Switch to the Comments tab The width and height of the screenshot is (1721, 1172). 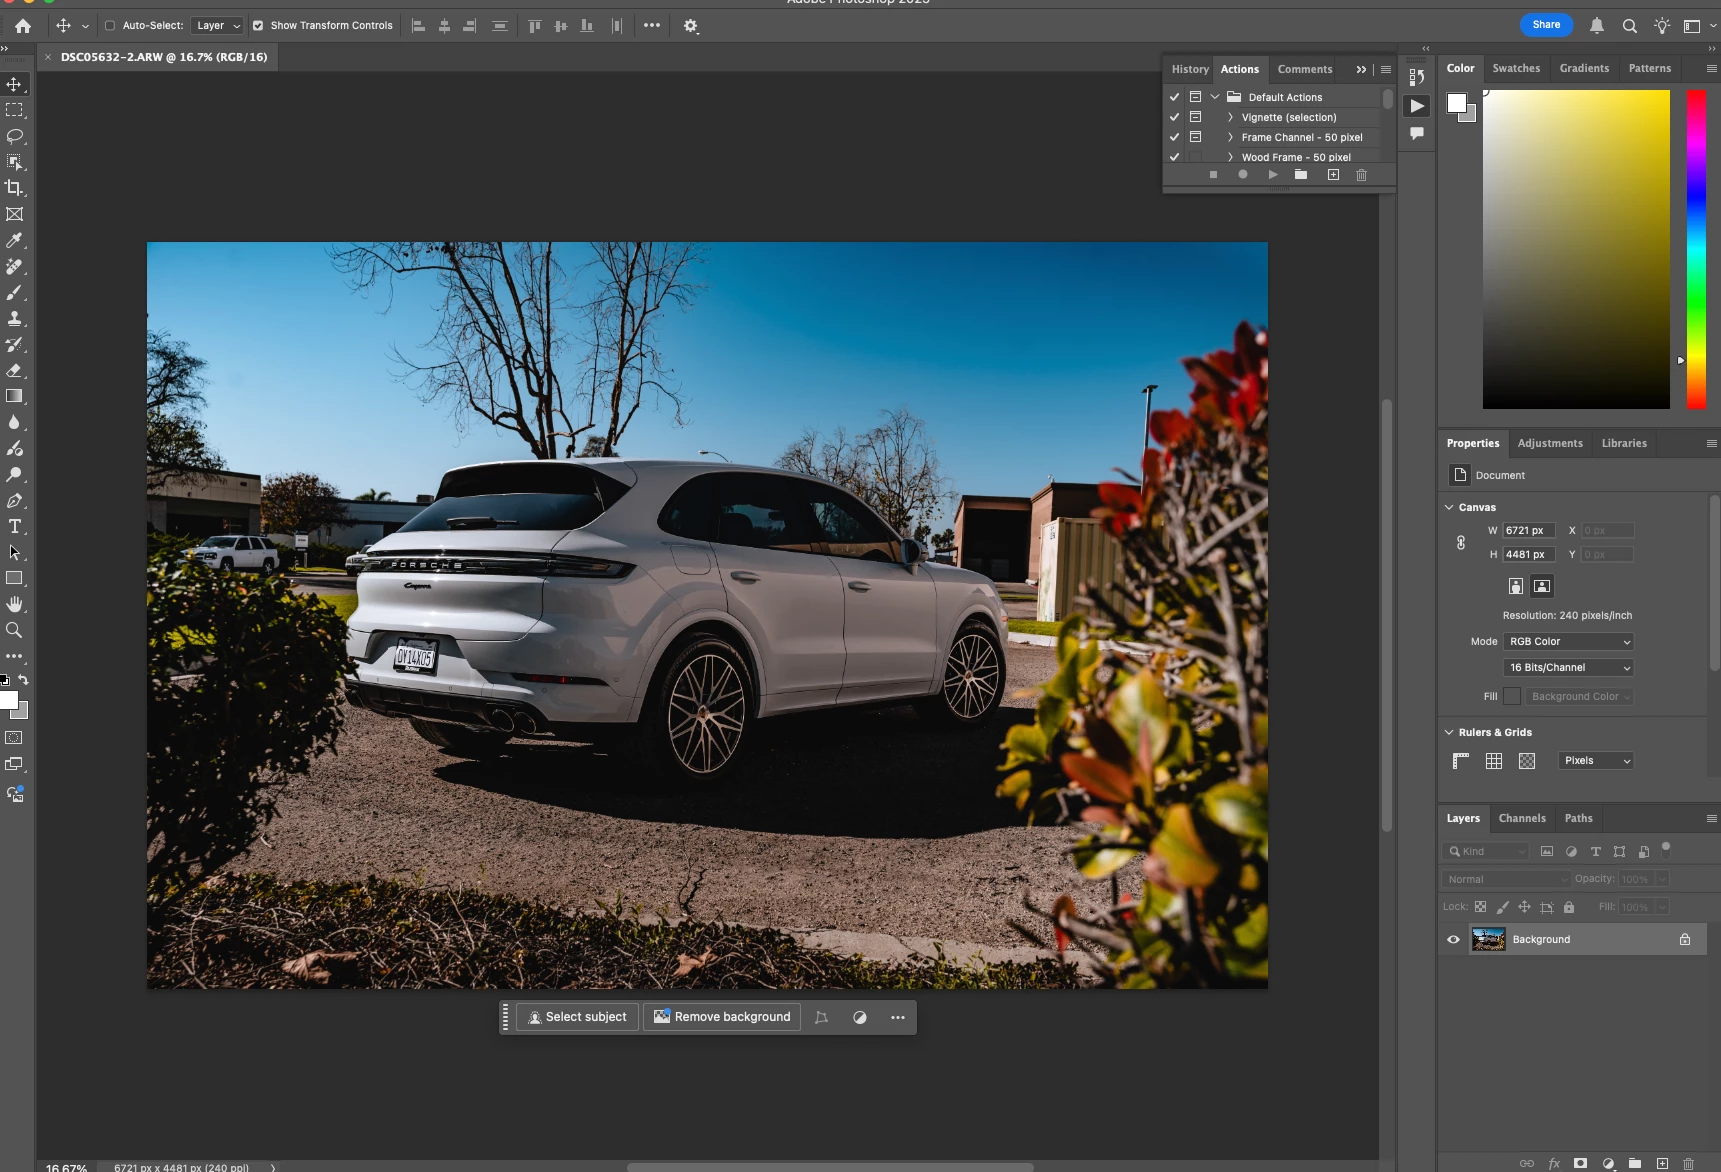[x=1305, y=69]
